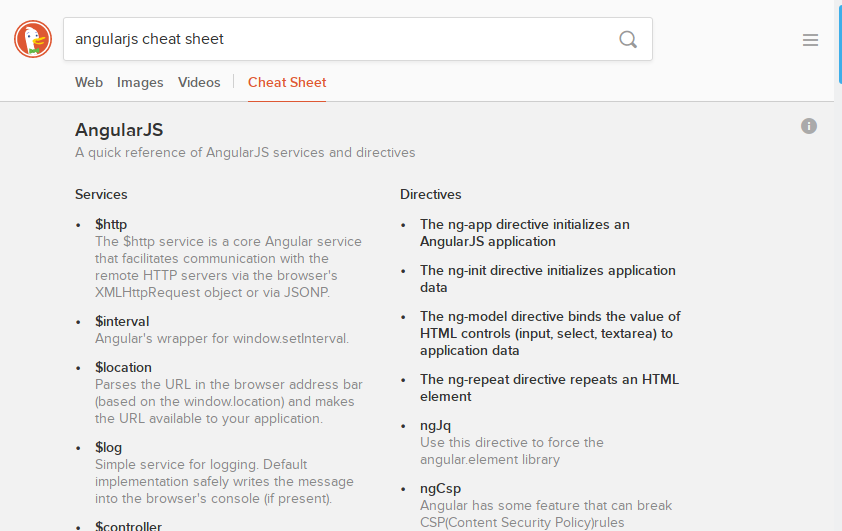Click the magnifying glass search icon
The height and width of the screenshot is (531, 842).
coord(628,40)
